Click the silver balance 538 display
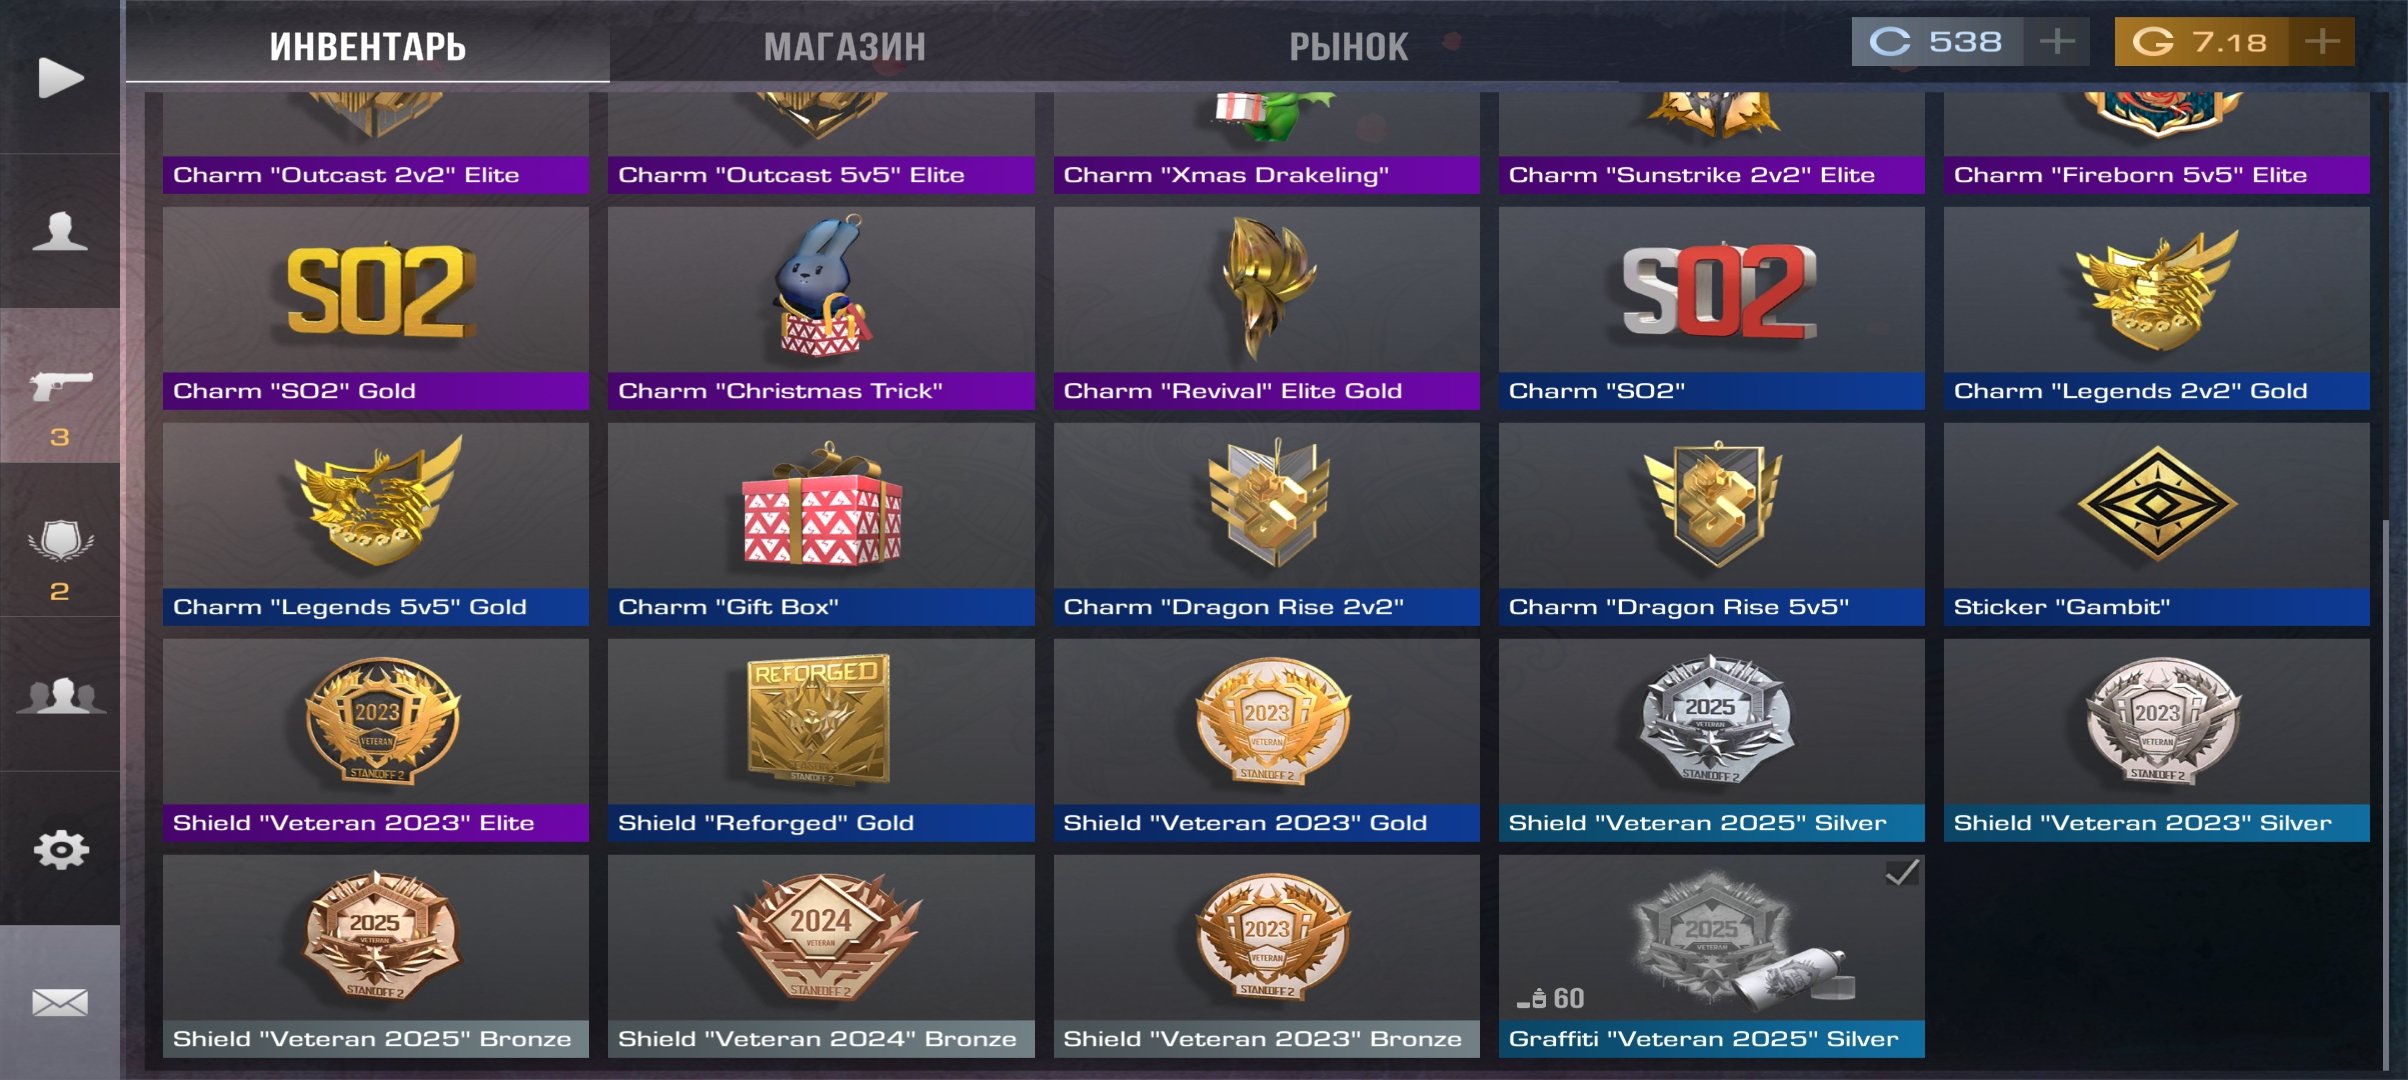This screenshot has width=2408, height=1080. (1937, 42)
